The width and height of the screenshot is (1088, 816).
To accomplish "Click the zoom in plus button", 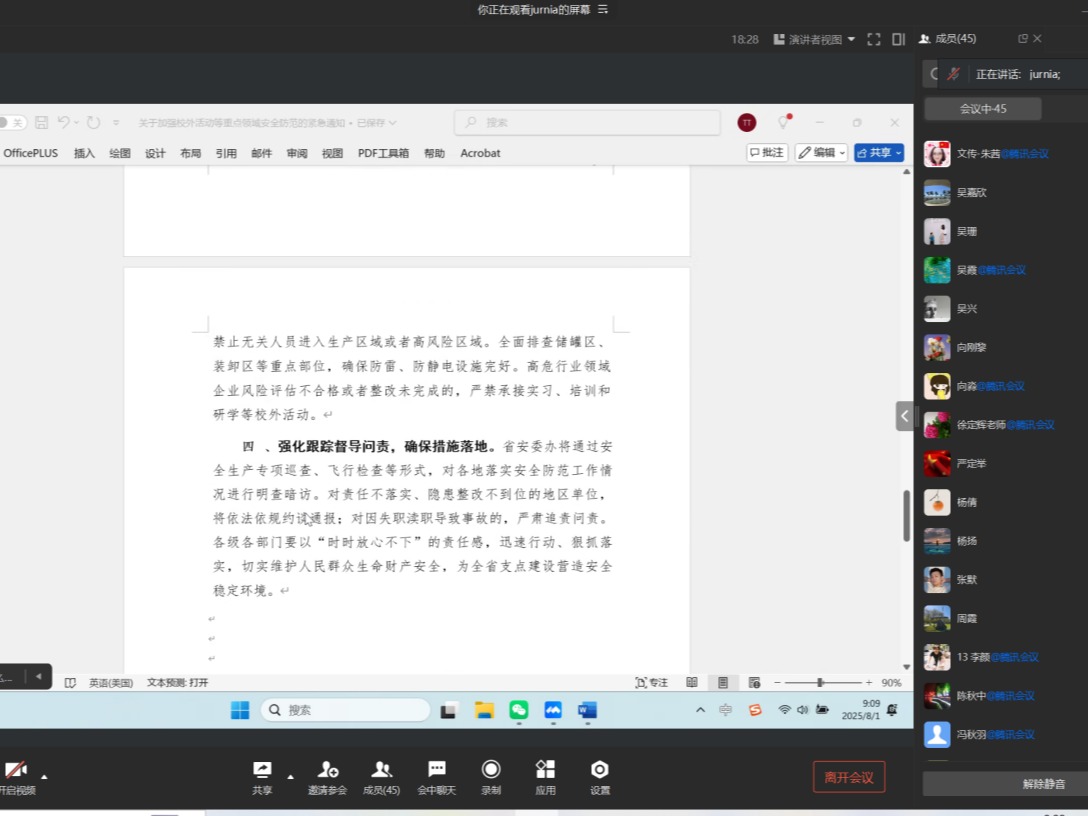I will click(869, 683).
